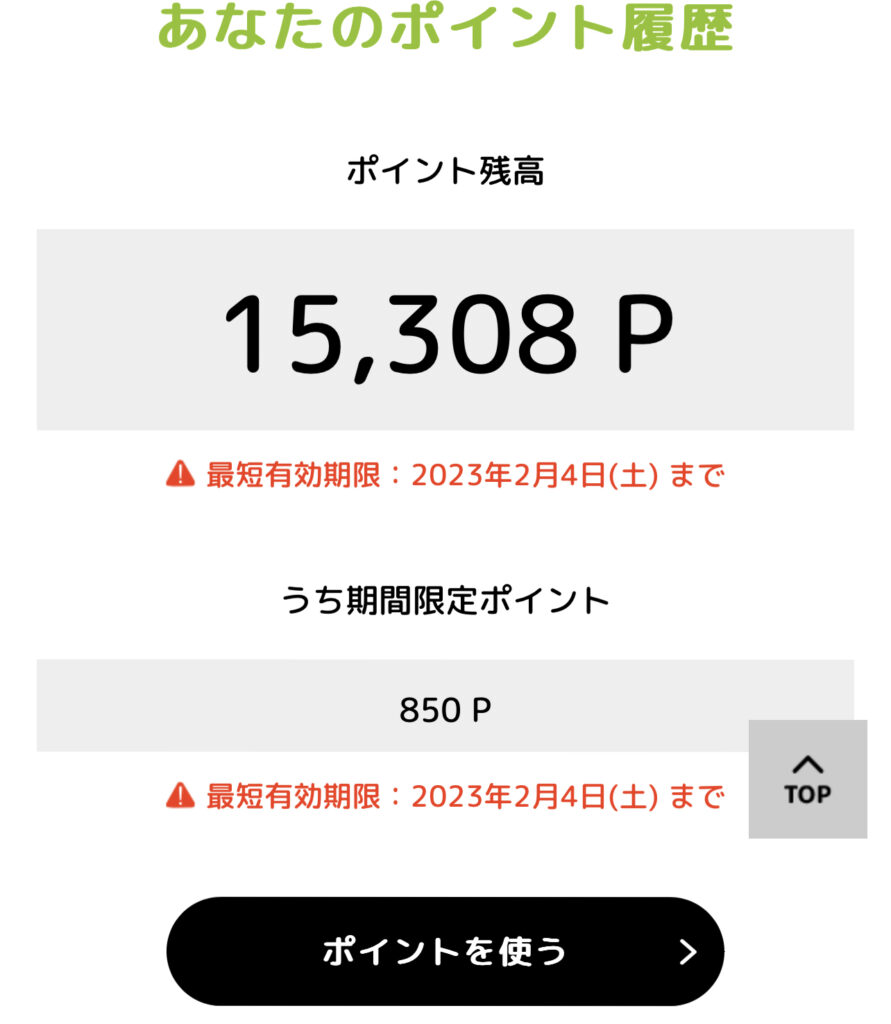Click the TOP text label
Image resolution: width=891 pixels, height=1024 pixels.
pyautogui.click(x=807, y=794)
